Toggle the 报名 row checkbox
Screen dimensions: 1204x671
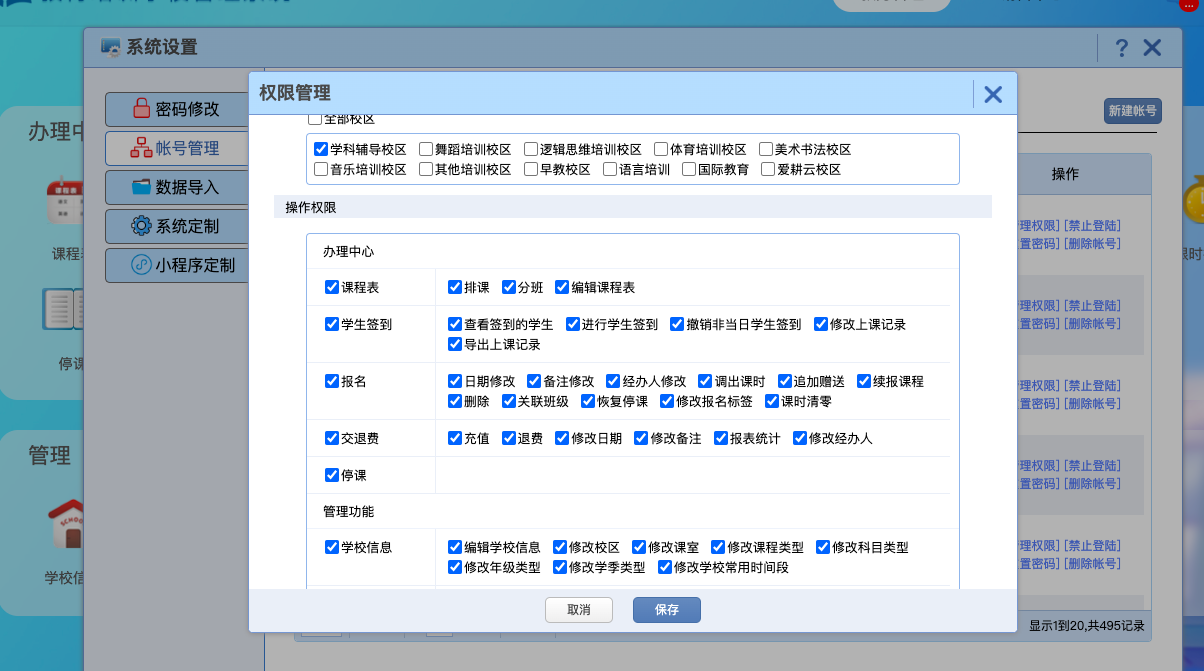click(x=332, y=381)
